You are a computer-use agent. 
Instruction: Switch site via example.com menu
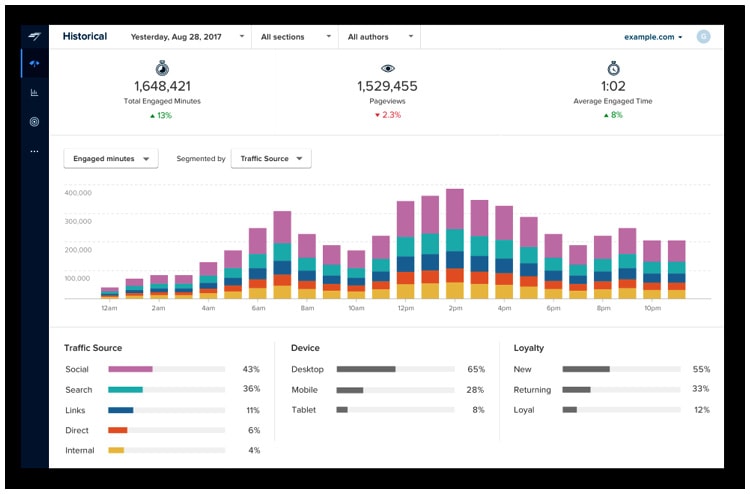(653, 37)
